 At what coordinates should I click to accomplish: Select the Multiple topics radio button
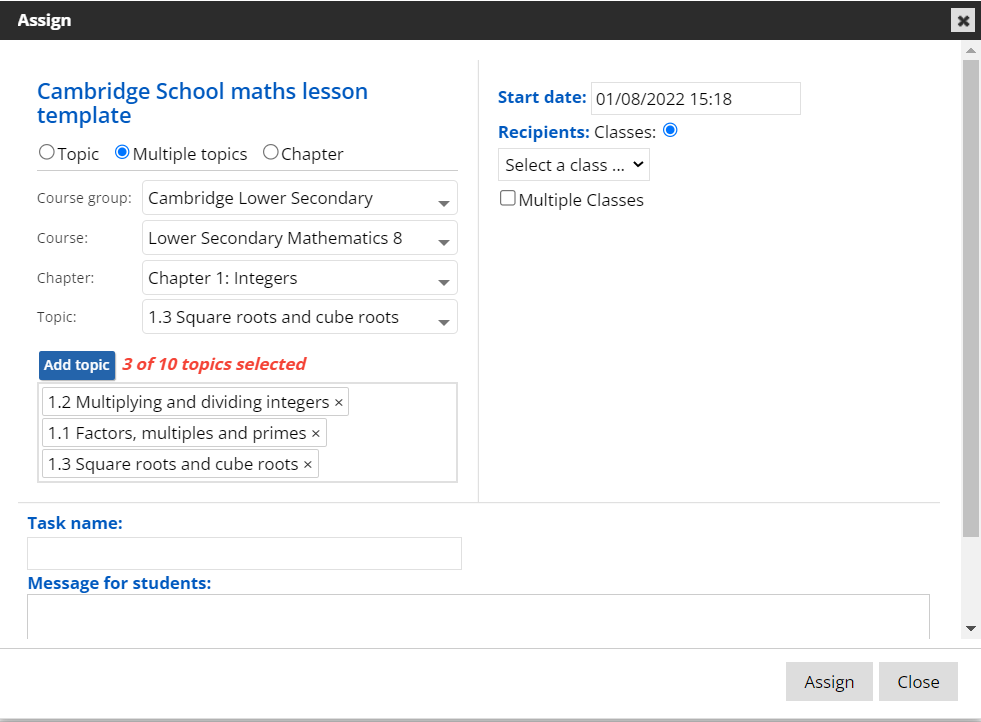[123, 152]
